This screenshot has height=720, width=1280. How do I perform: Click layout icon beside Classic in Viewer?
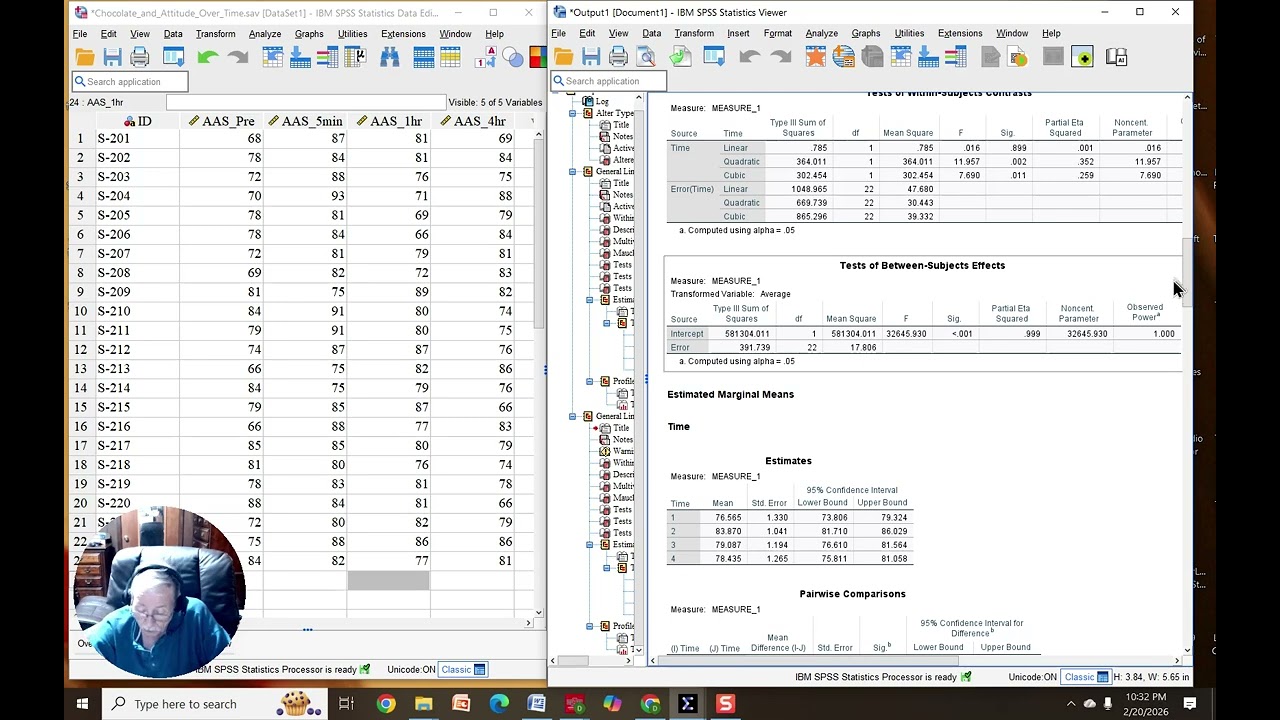(1102, 677)
